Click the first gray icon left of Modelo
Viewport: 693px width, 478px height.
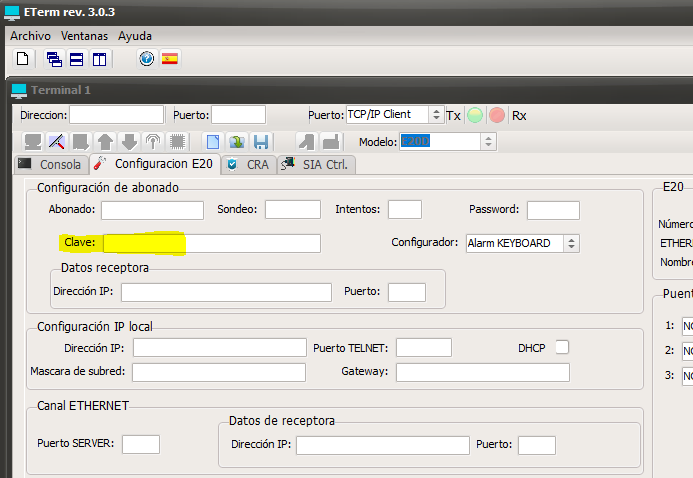pos(307,142)
